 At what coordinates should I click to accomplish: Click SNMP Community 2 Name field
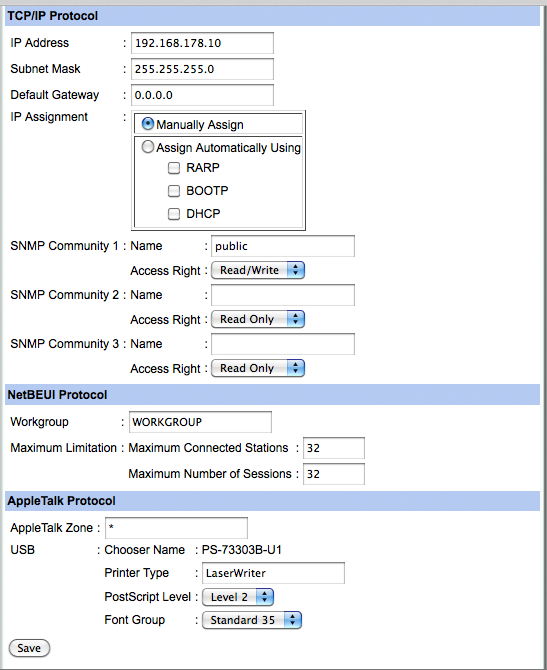point(283,295)
